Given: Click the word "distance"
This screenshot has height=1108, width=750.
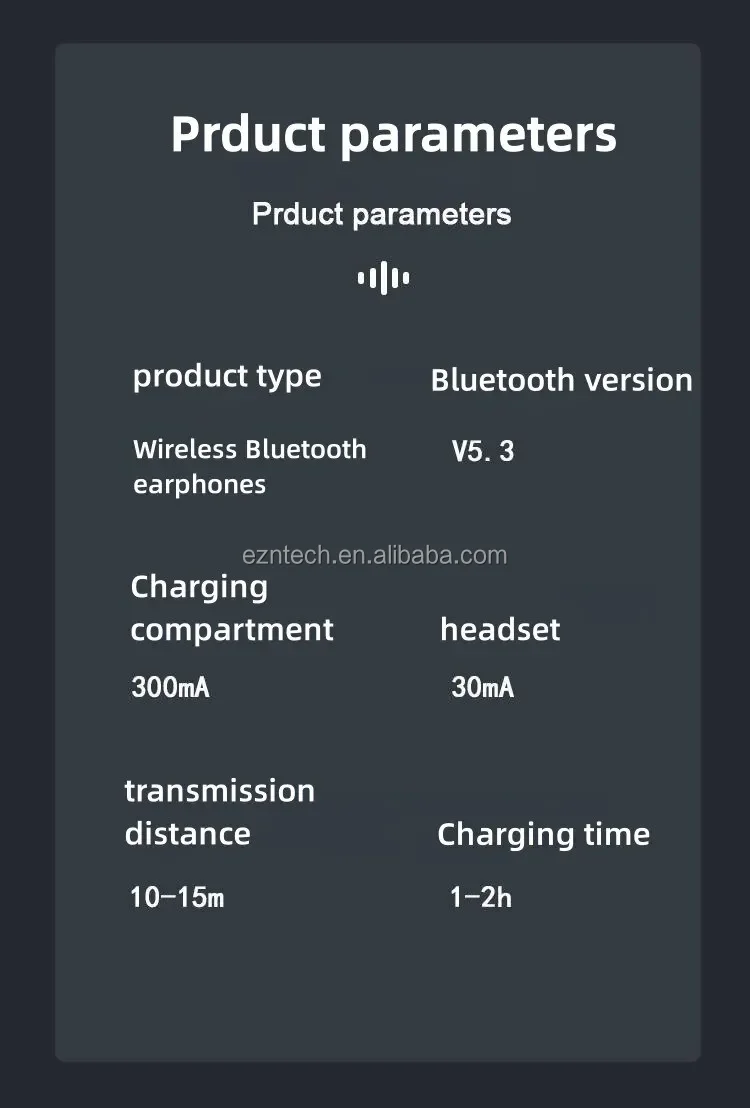Looking at the screenshot, I should (x=187, y=834).
